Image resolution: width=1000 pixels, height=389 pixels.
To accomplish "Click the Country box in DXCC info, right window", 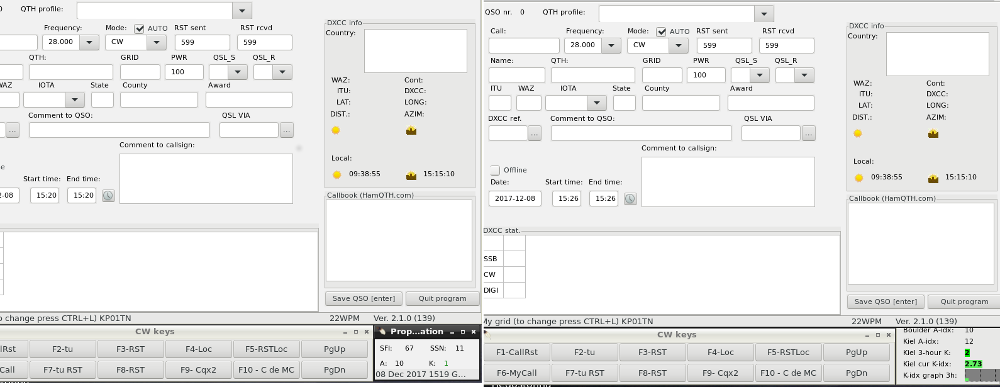I will pos(938,54).
